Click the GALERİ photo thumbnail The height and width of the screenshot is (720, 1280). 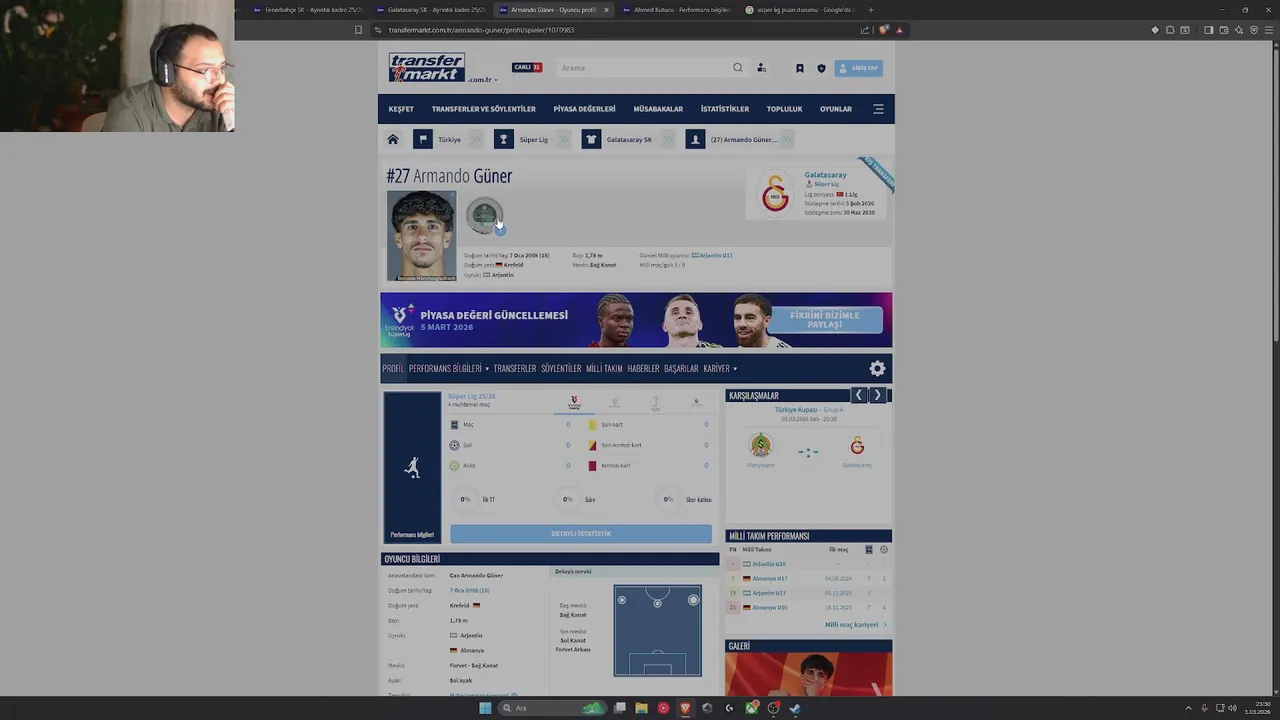pos(808,676)
